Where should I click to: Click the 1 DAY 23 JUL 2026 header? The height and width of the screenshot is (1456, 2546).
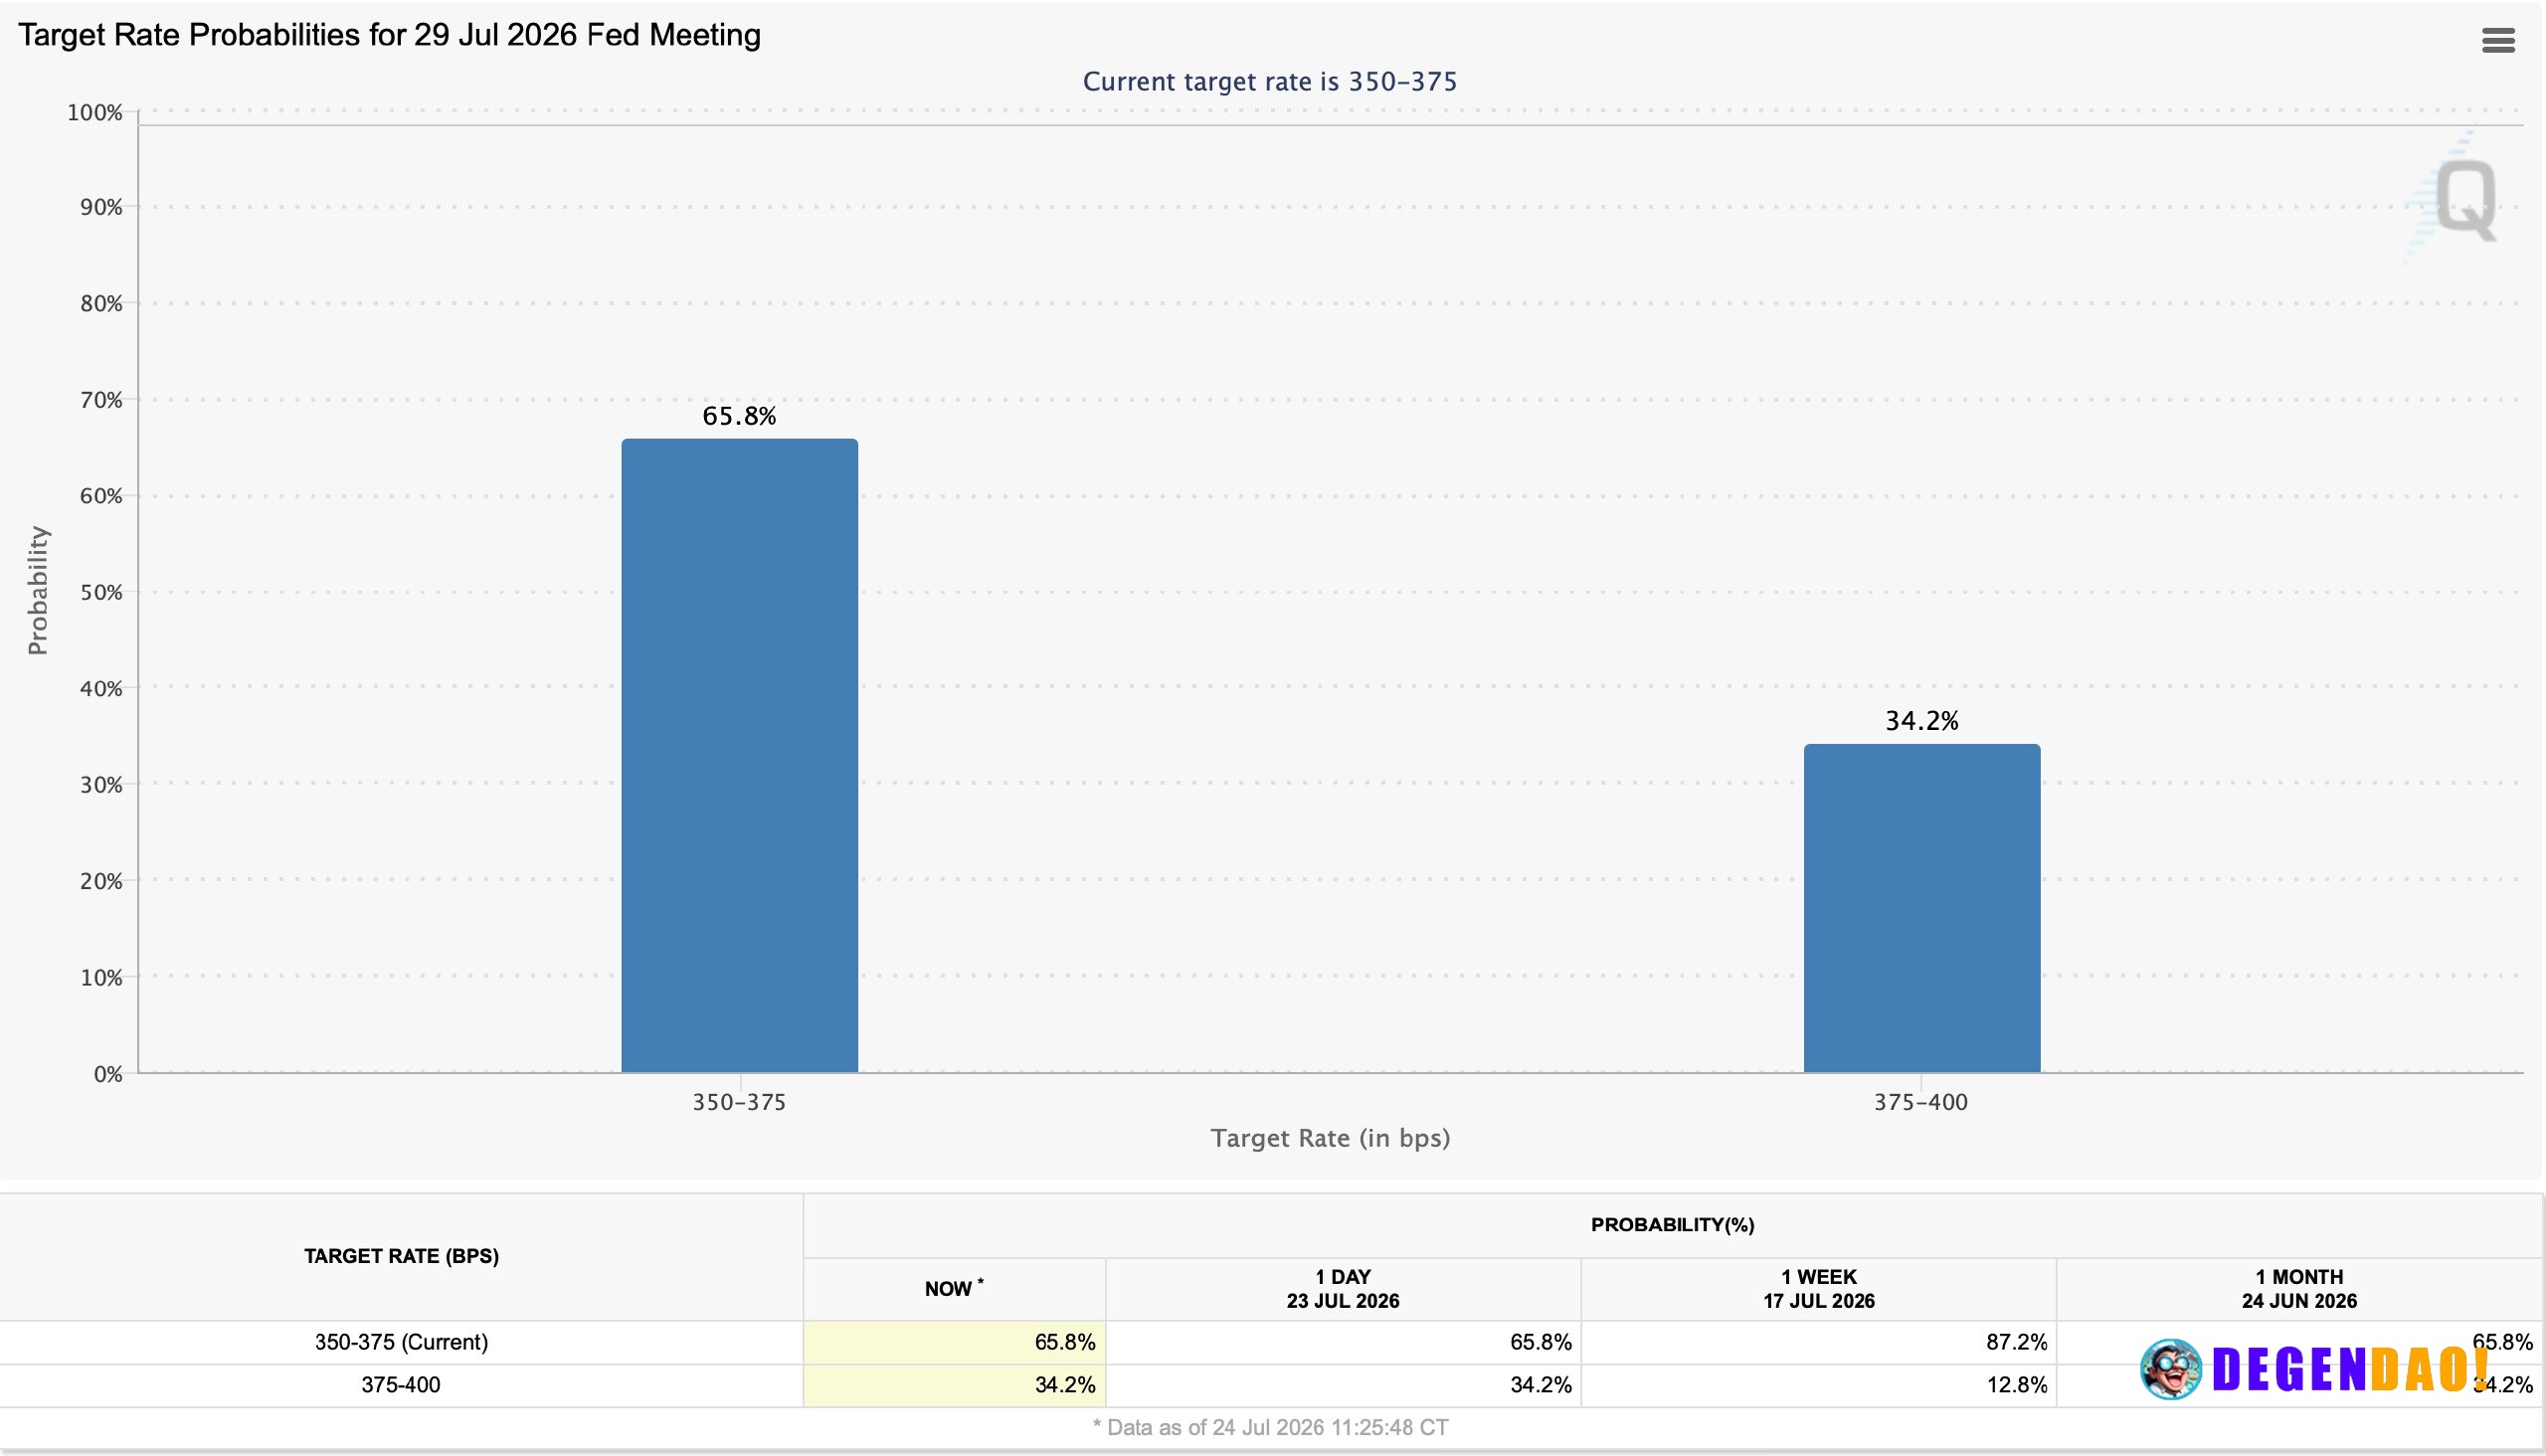point(1343,1289)
